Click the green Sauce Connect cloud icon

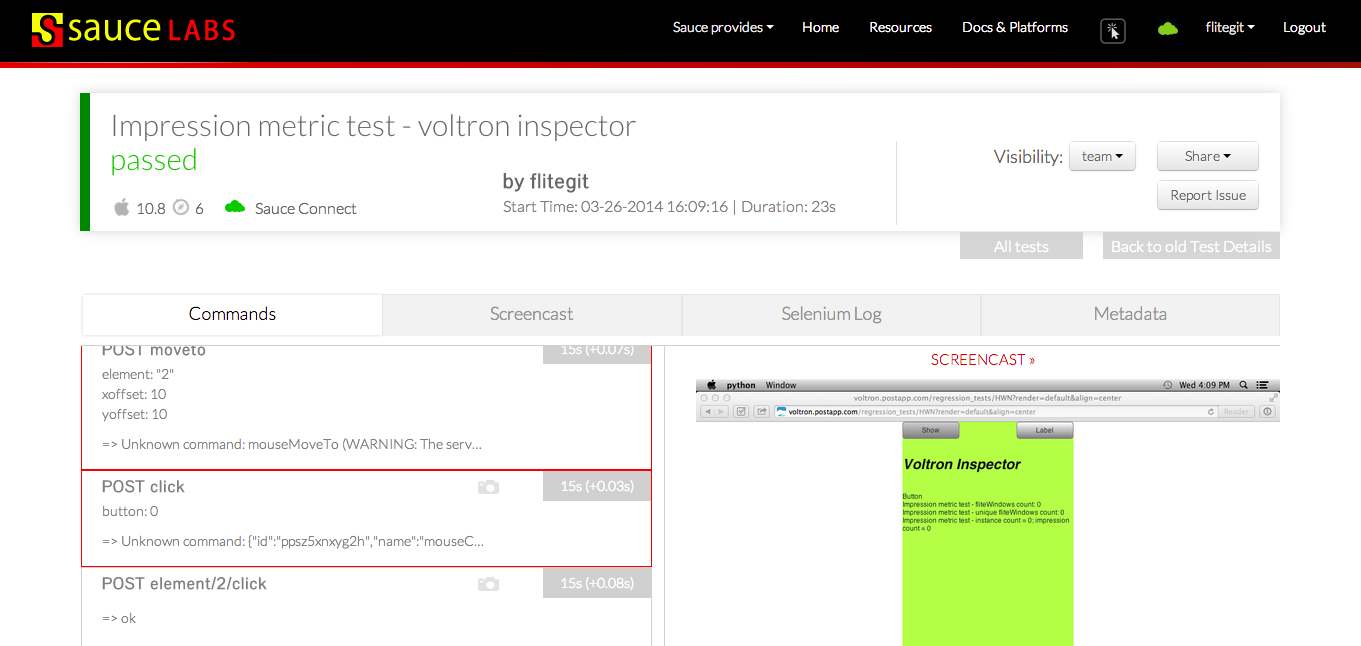(235, 207)
